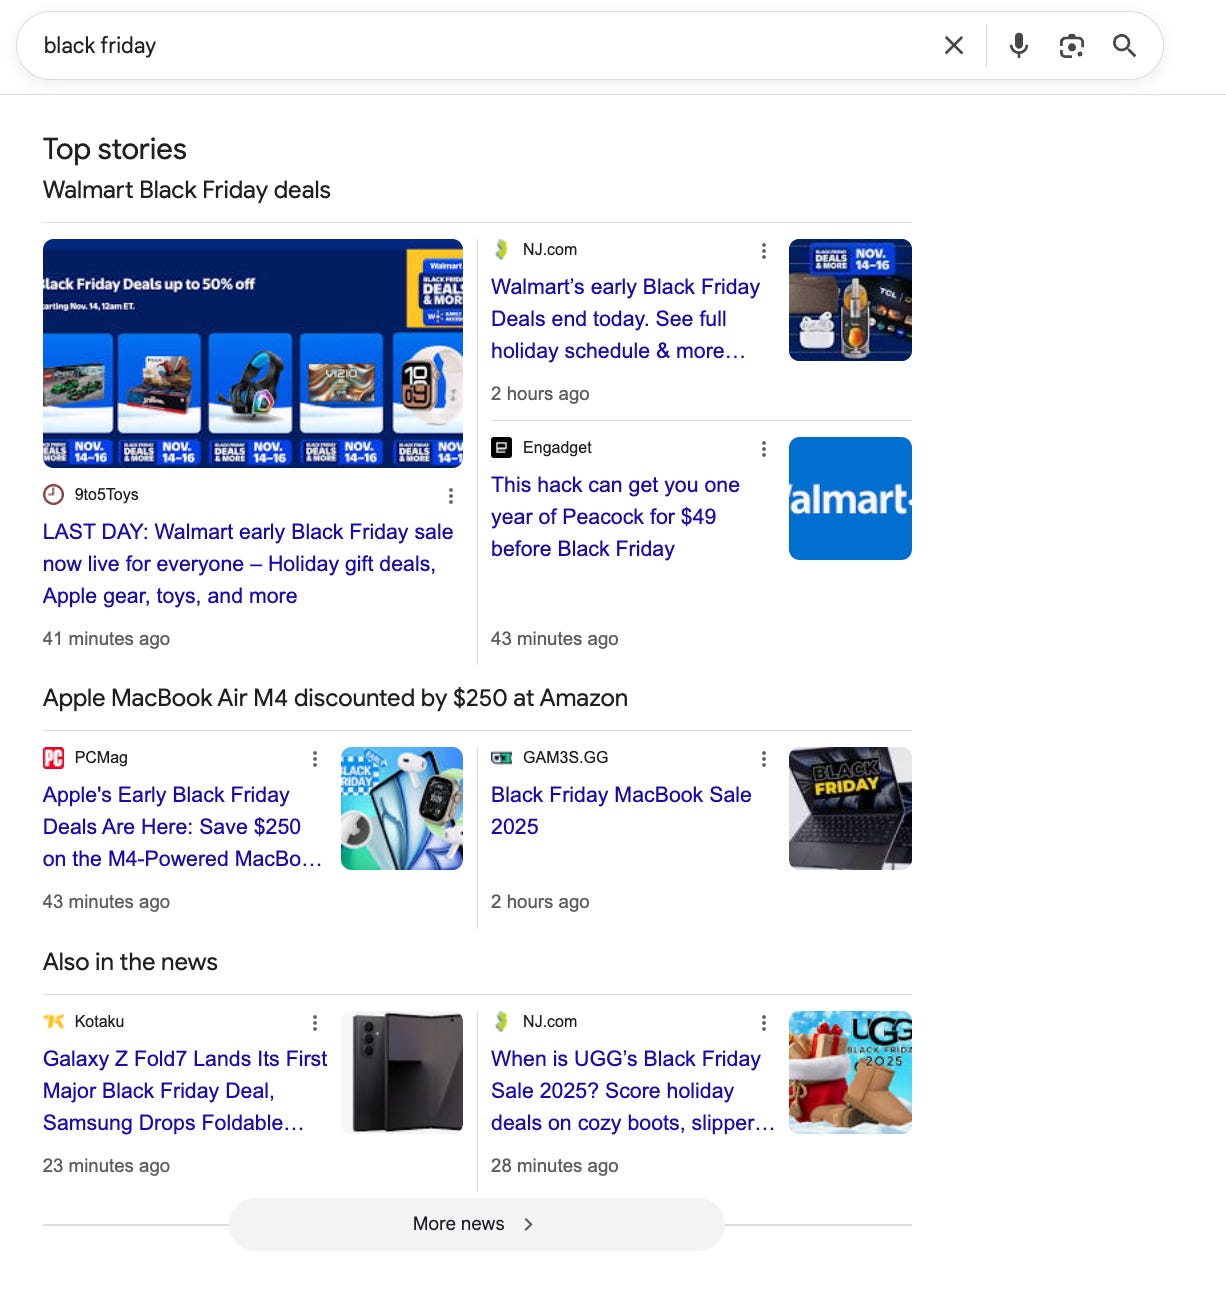Open the three-dot menu for the Kotaku story

[x=315, y=1022]
